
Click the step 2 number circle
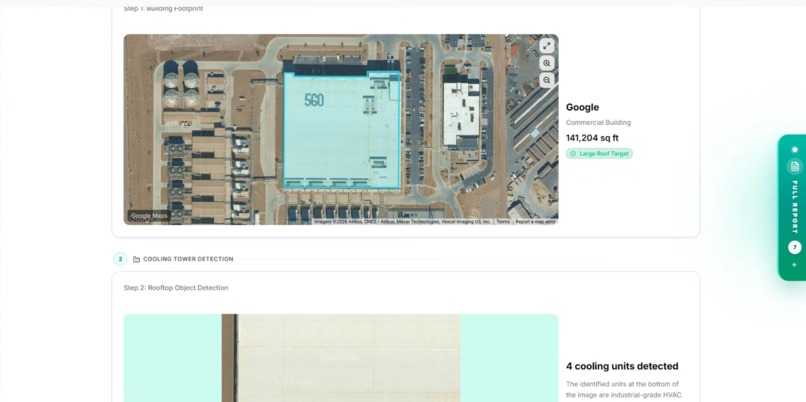pos(120,259)
